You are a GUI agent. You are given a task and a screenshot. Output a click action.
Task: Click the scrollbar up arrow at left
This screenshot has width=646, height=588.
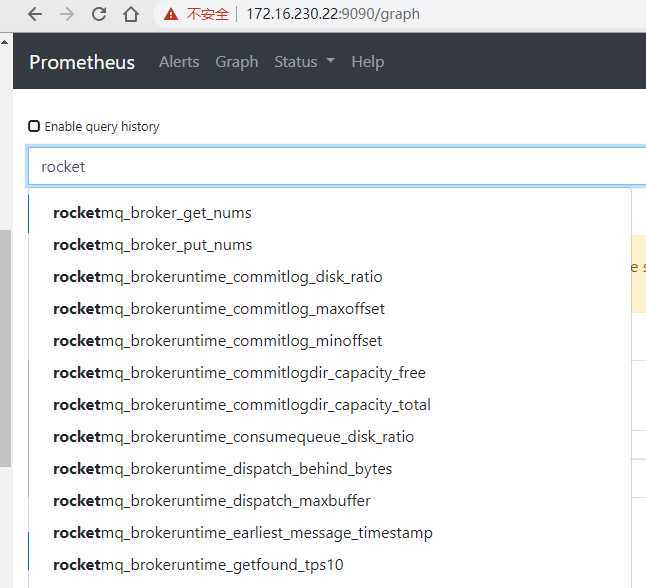pos(5,42)
